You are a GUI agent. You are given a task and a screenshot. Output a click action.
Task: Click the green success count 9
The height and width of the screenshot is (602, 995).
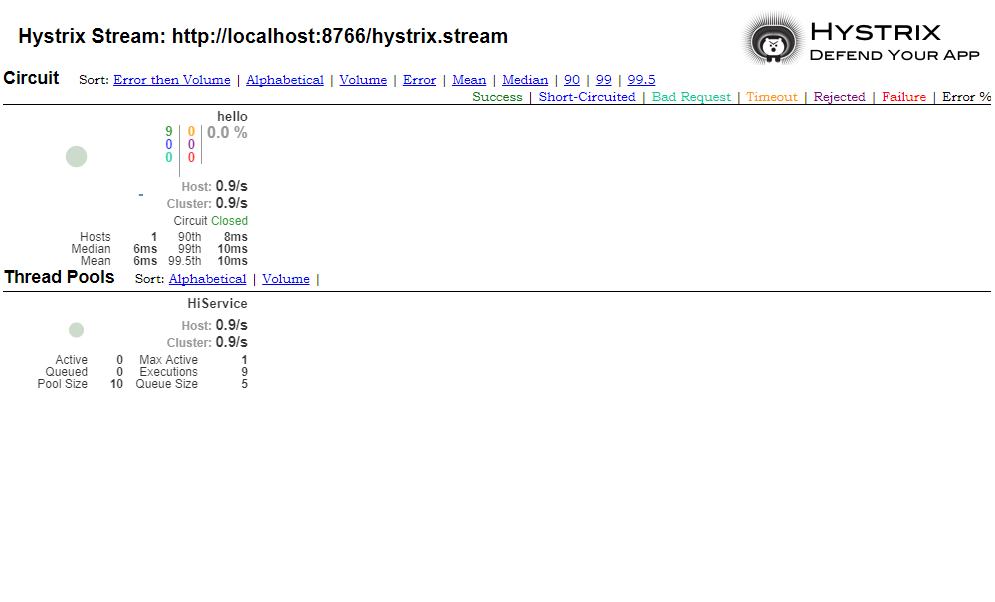point(169,131)
